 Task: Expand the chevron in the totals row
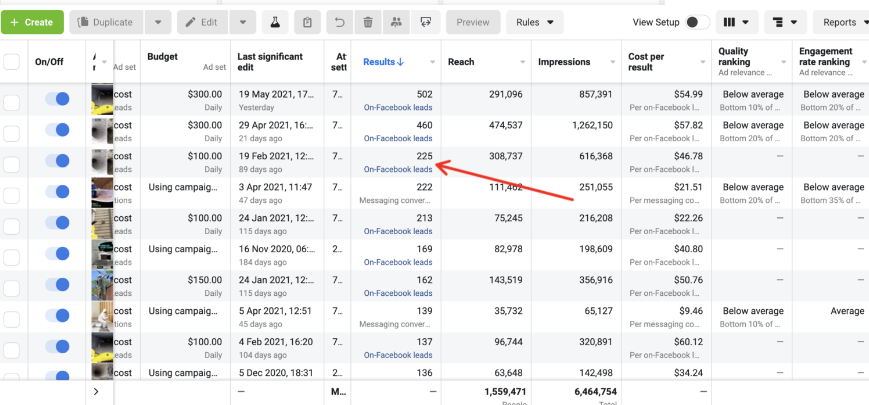tap(96, 391)
